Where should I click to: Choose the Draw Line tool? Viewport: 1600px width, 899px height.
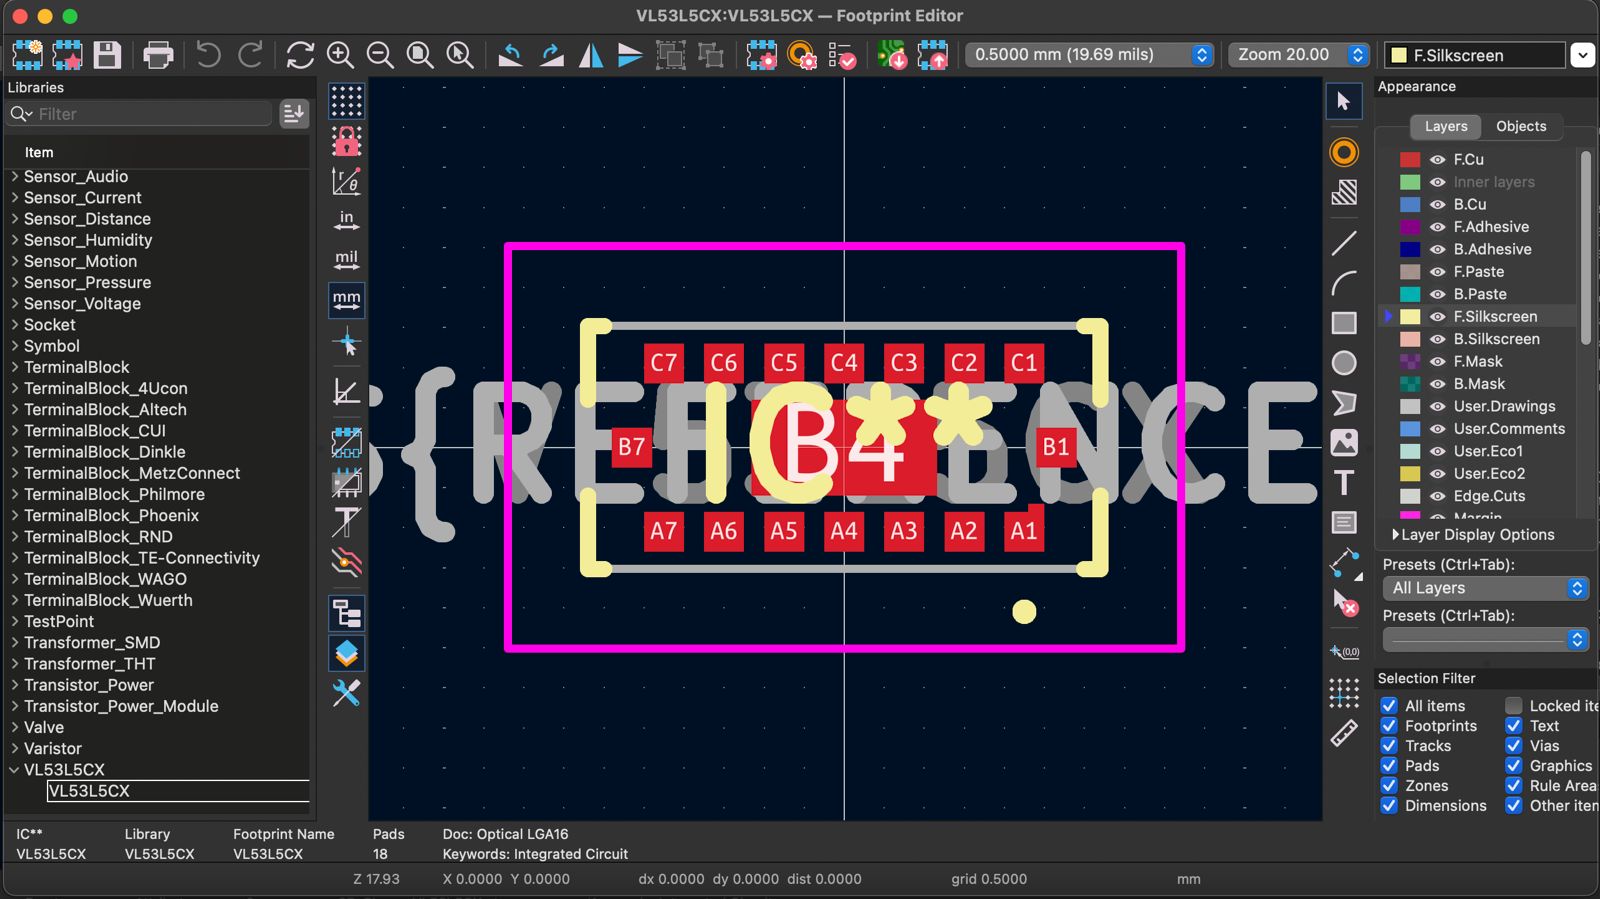tap(1344, 243)
